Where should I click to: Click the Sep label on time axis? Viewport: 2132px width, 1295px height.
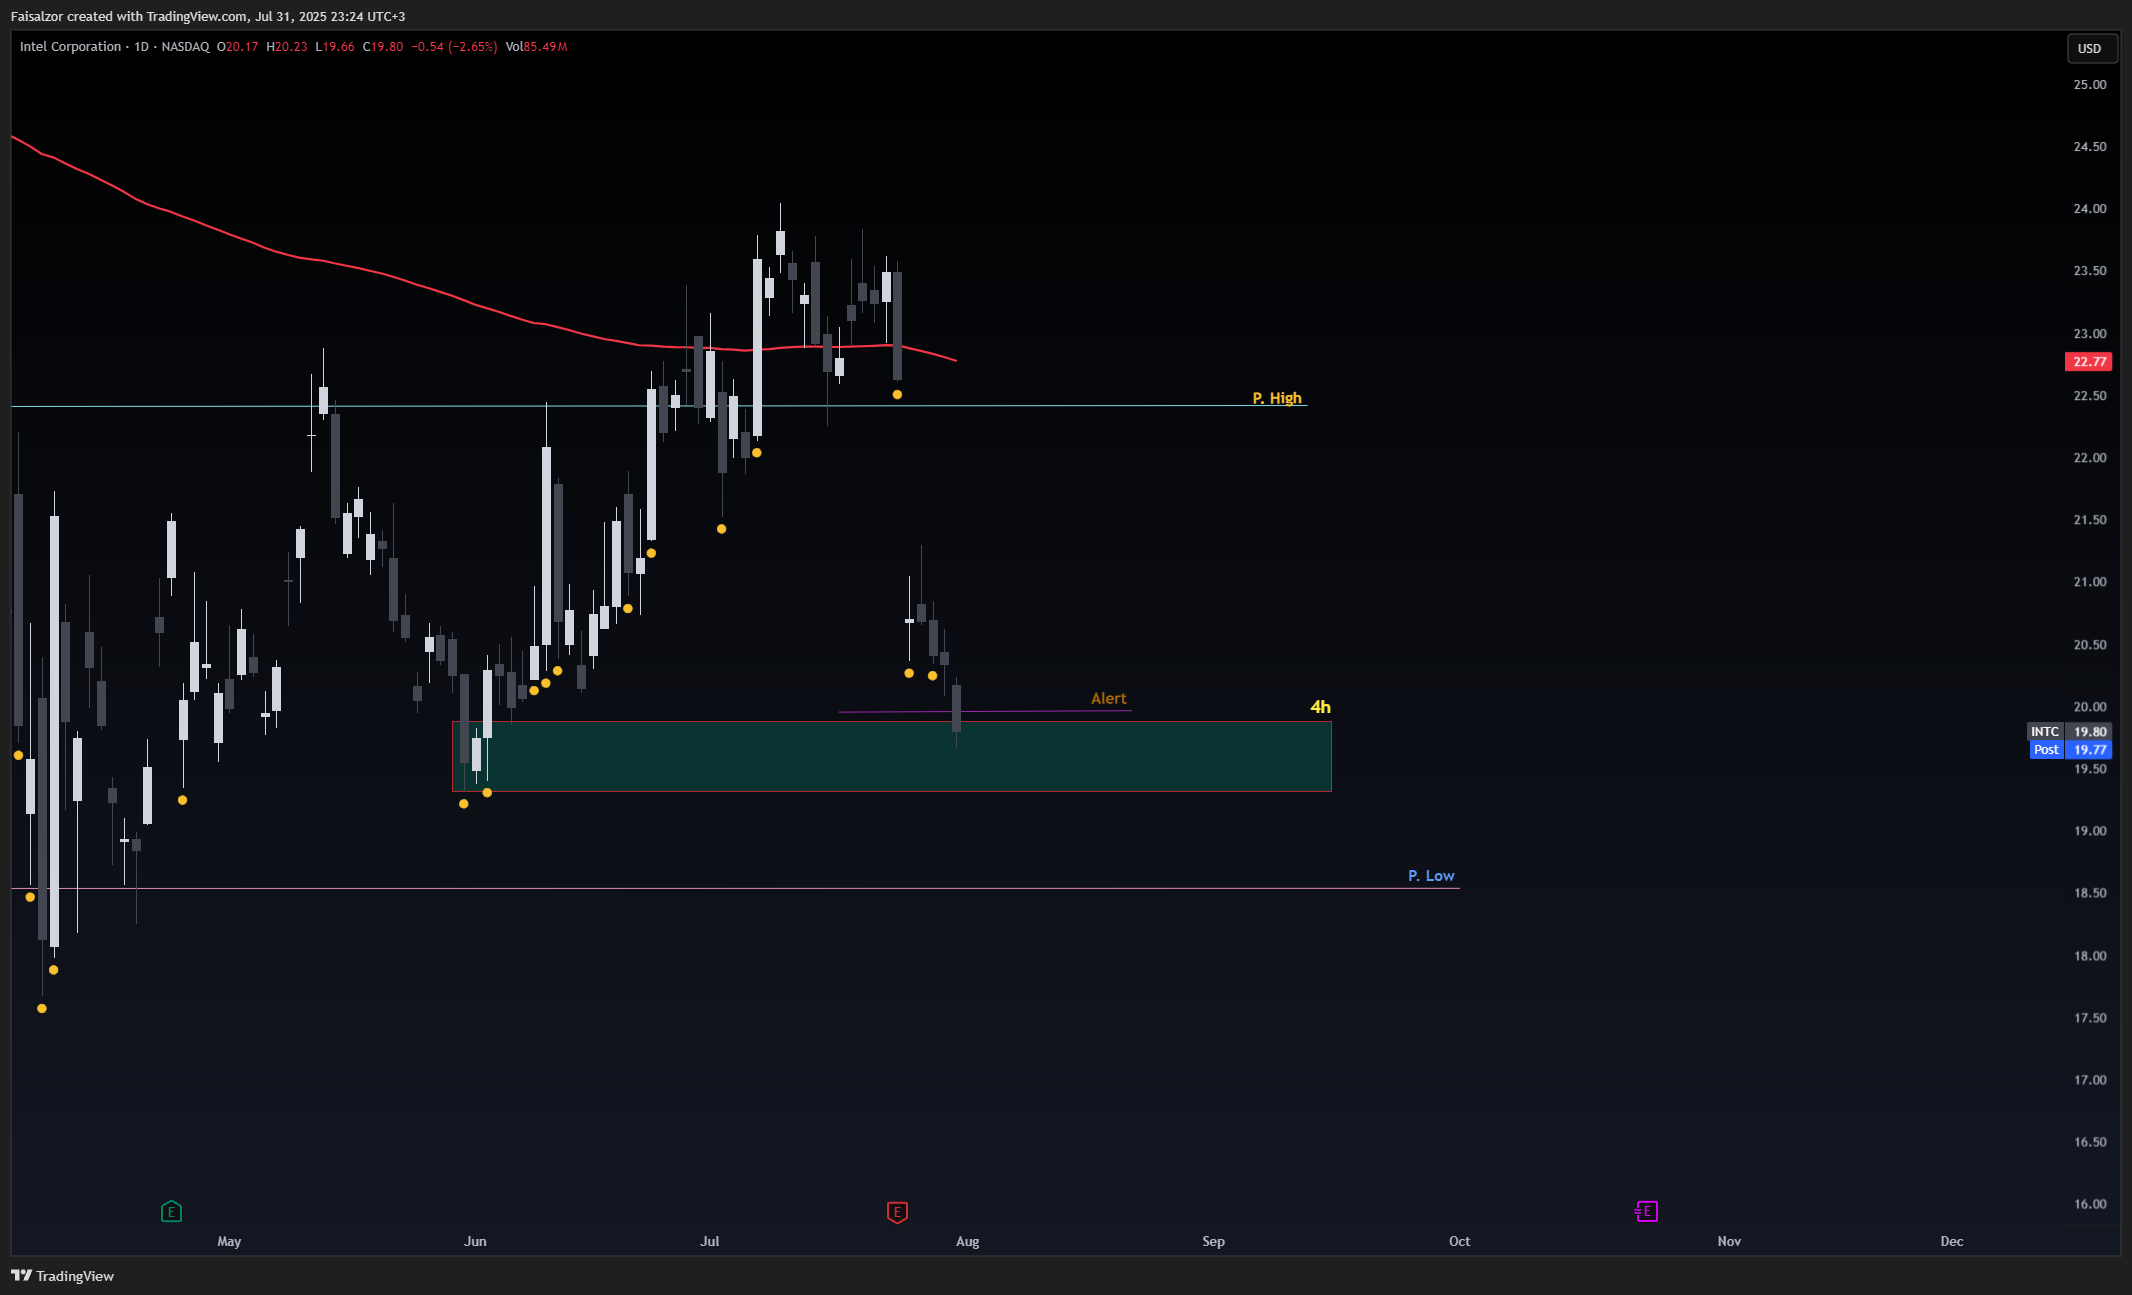pos(1213,1242)
